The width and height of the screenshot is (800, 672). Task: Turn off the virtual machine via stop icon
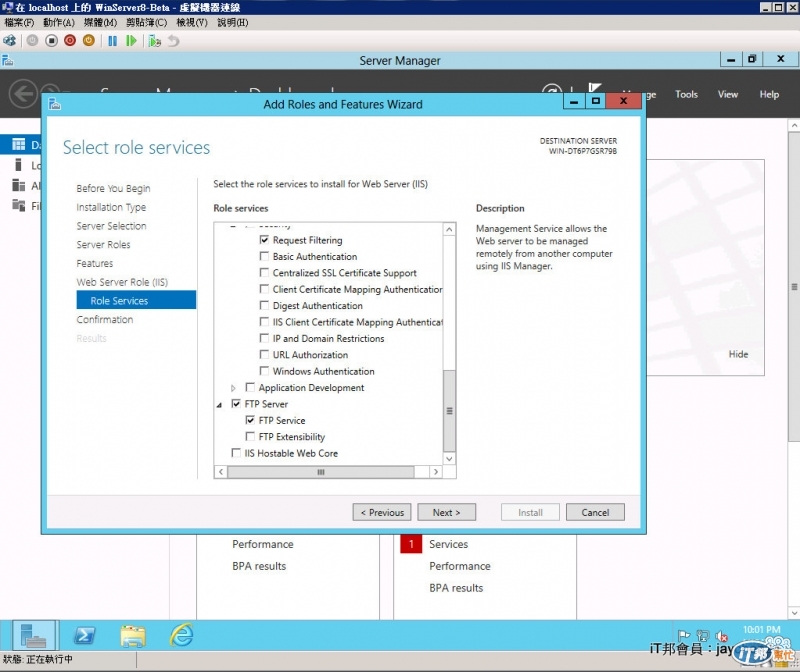[x=51, y=40]
